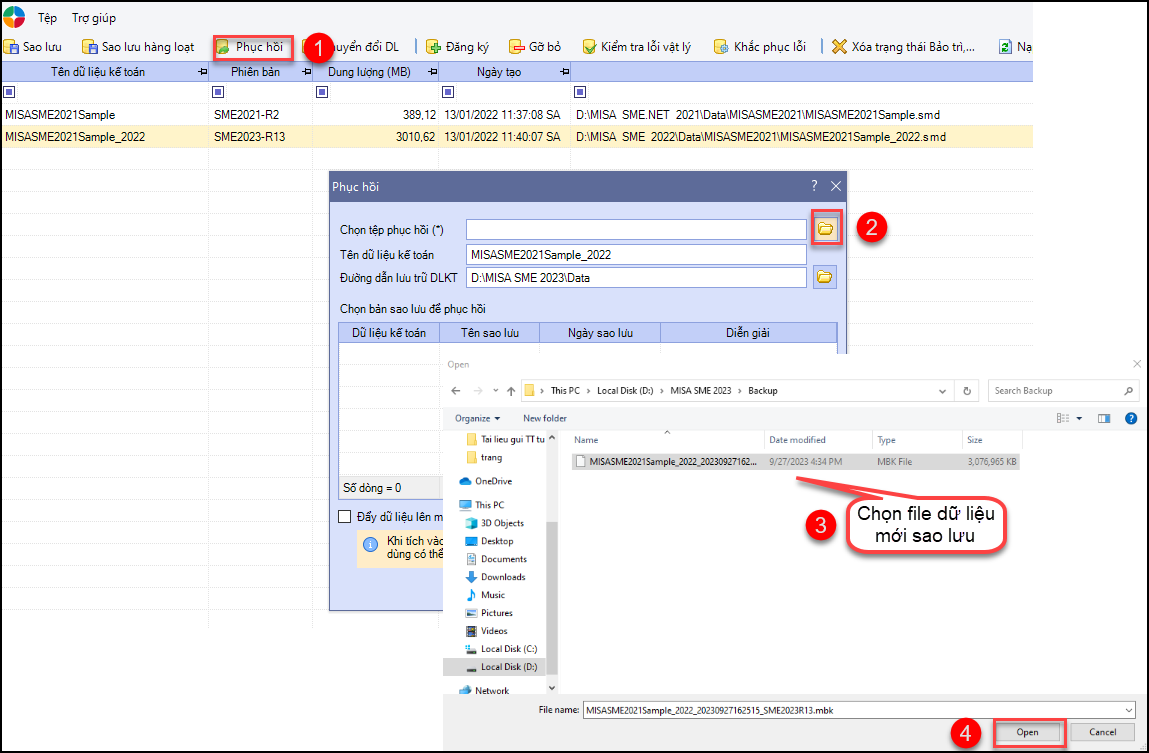The height and width of the screenshot is (753, 1149).
Task: Click the Sao lưu backup toolbar icon
Action: [x=12, y=47]
